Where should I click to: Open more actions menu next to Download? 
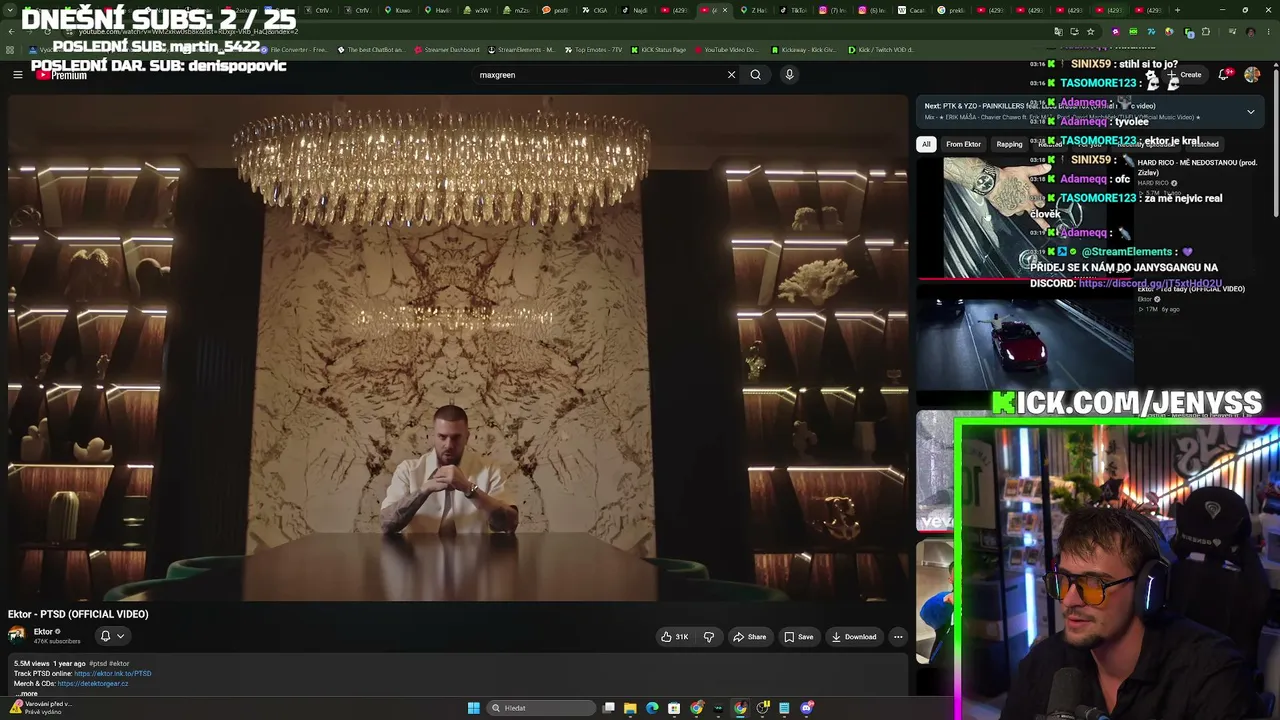click(898, 637)
